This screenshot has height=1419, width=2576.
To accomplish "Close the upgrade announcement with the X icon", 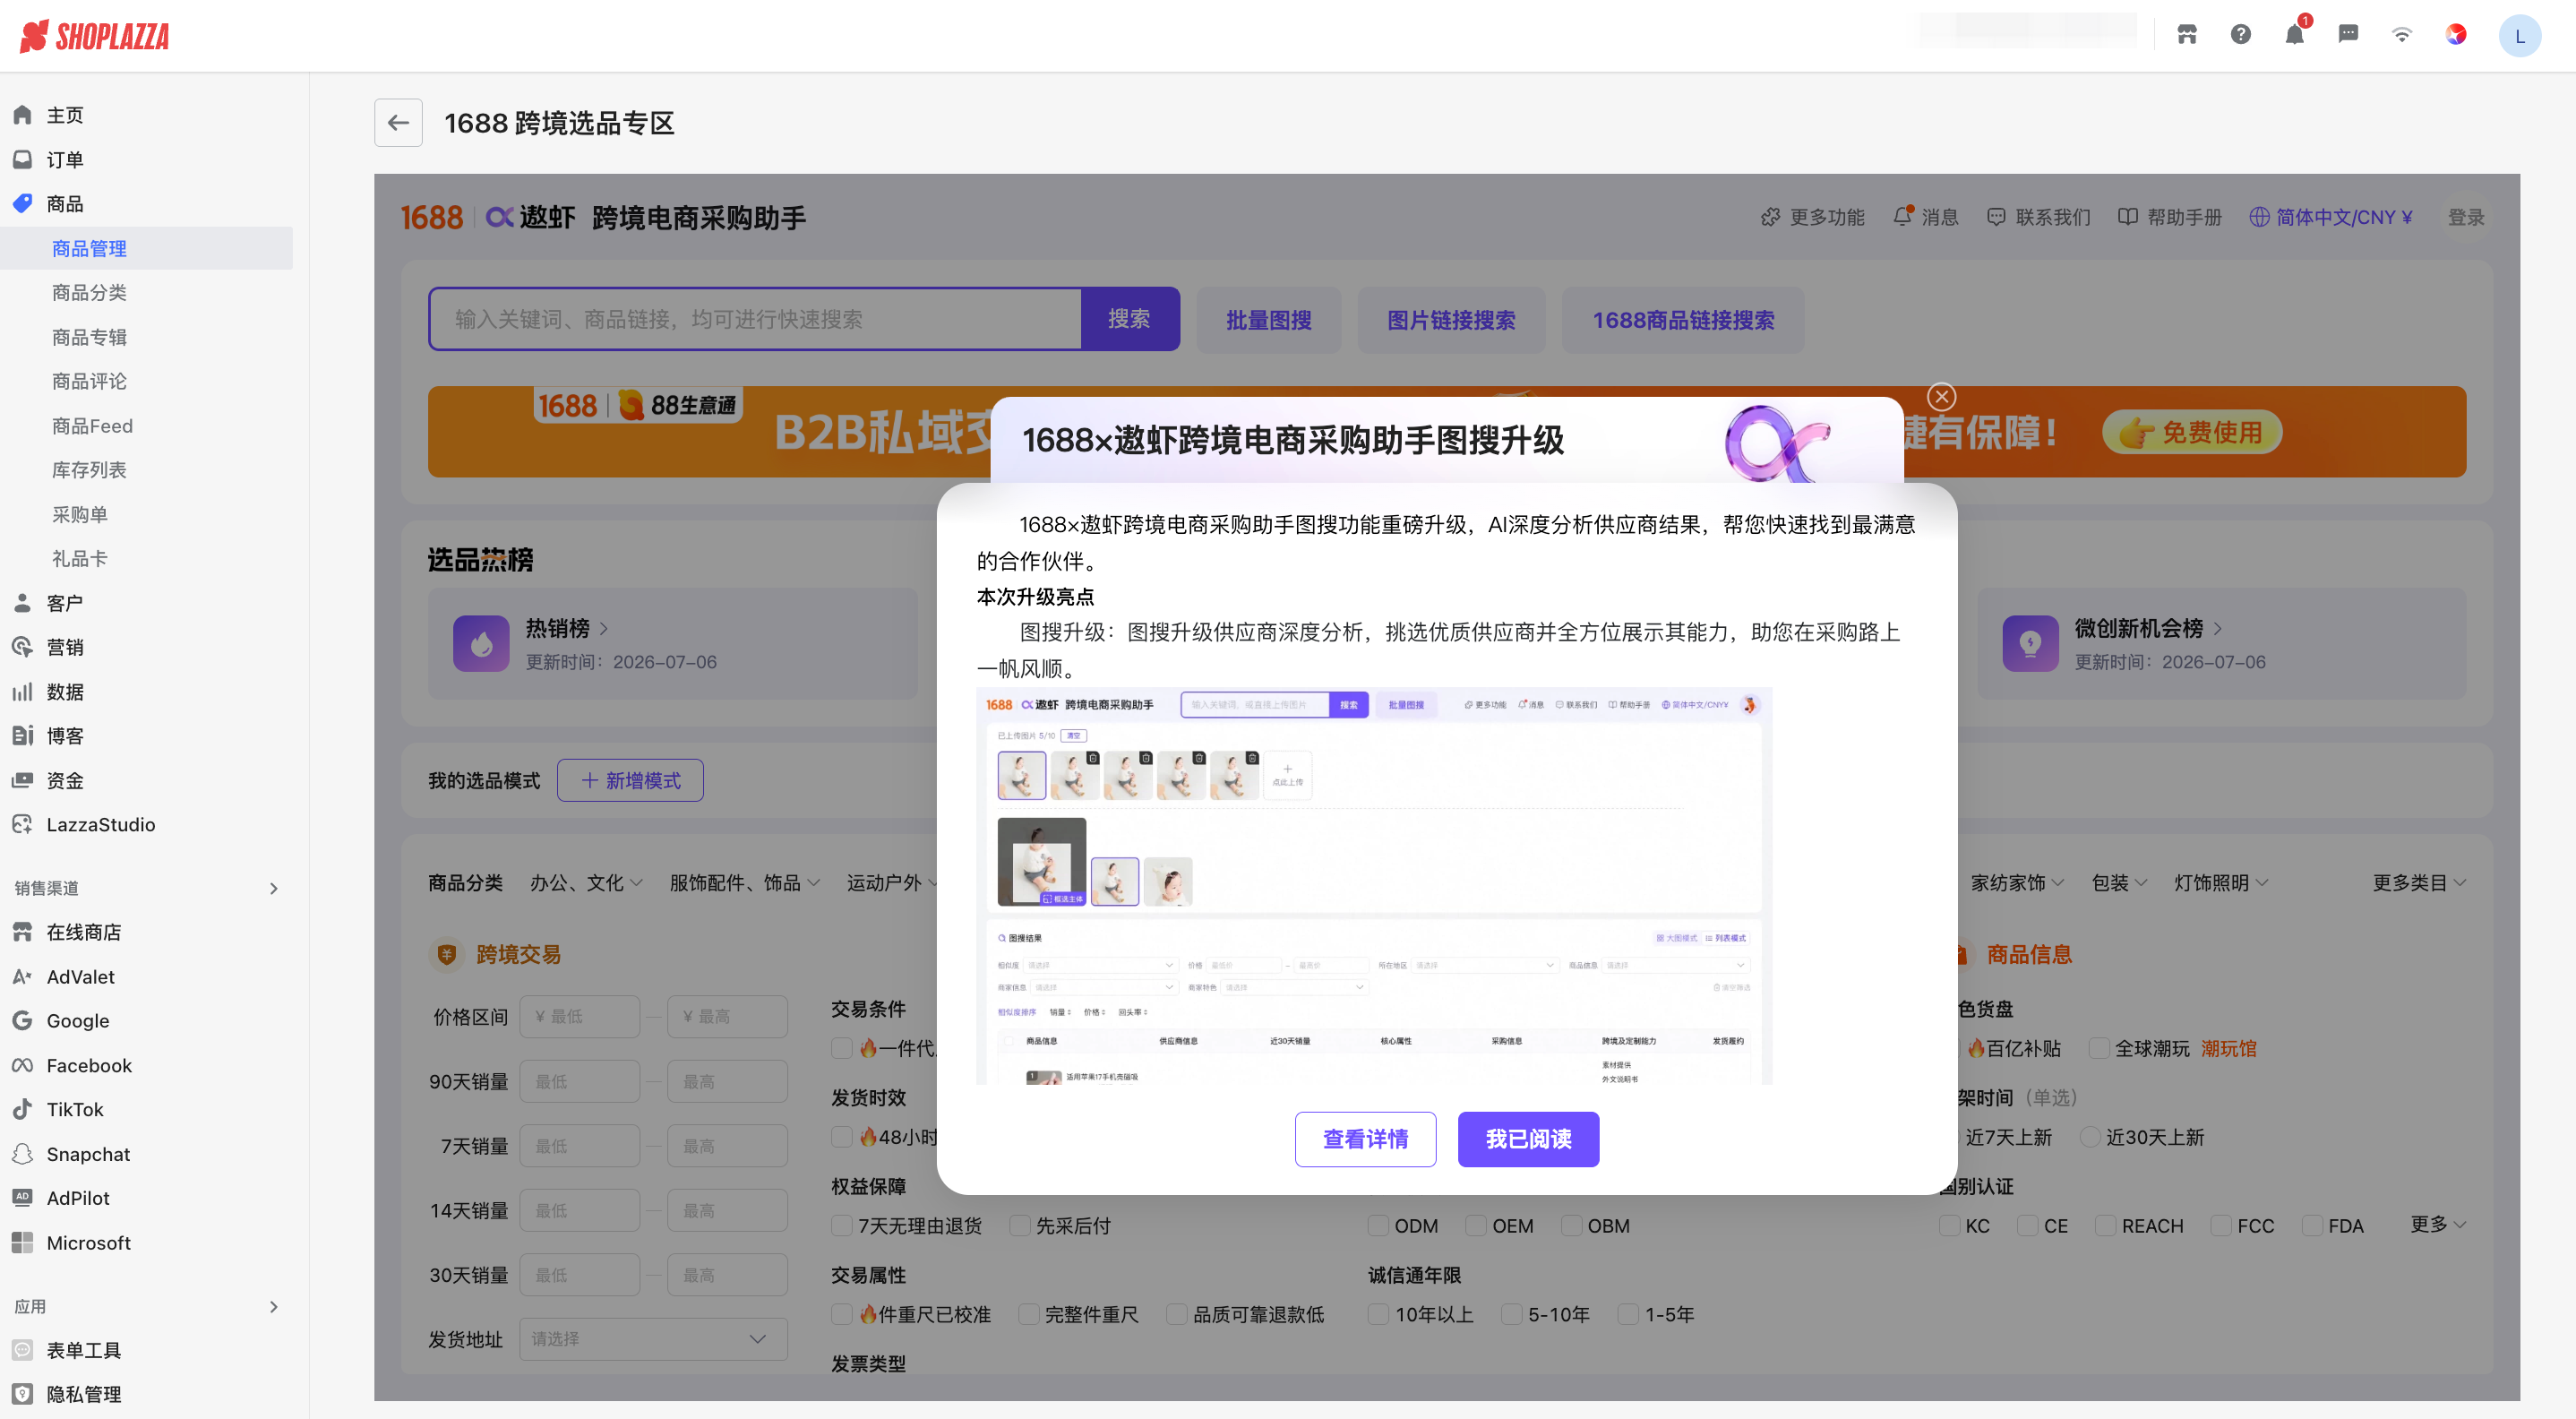I will [x=1941, y=396].
